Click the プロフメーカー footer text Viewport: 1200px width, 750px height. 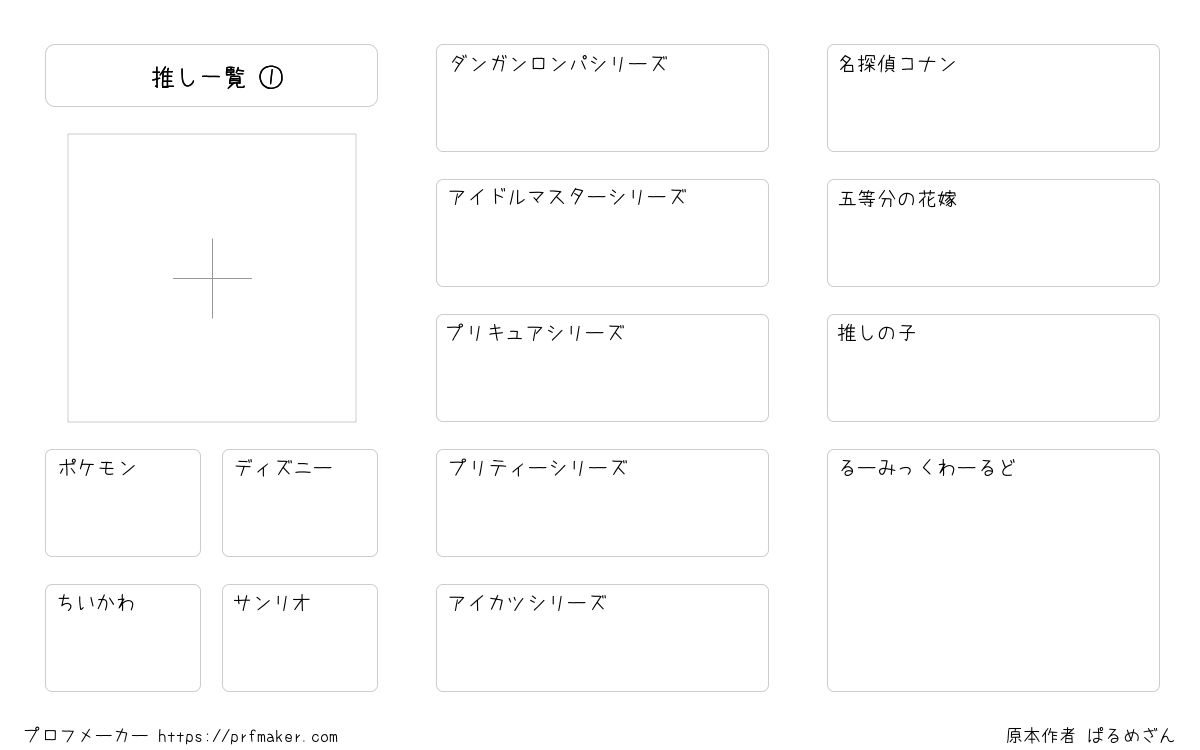(x=86, y=736)
